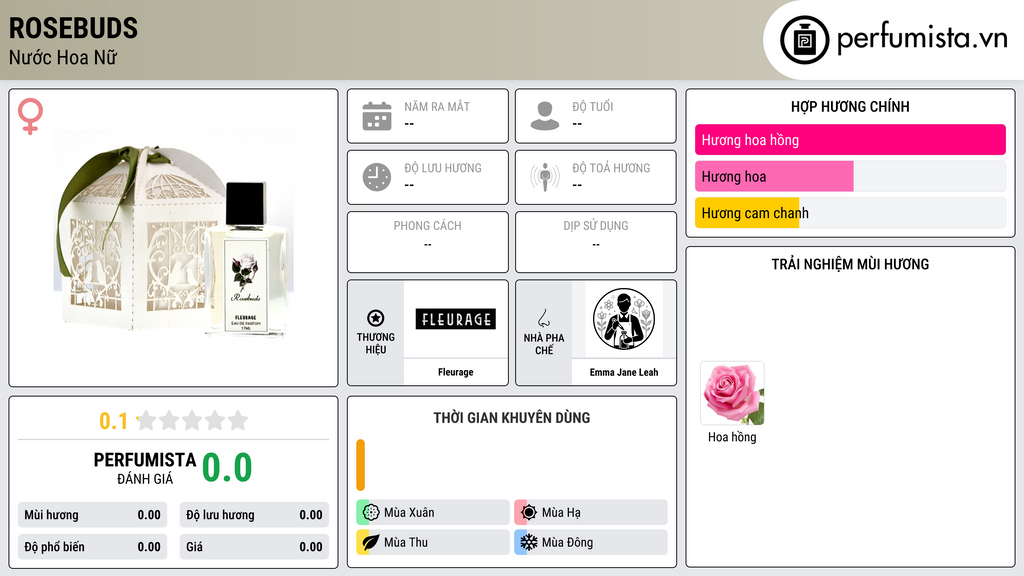Screen dimensions: 1024x576
Task: Click the star badge icon above Thương hiệu
Action: 376,318
